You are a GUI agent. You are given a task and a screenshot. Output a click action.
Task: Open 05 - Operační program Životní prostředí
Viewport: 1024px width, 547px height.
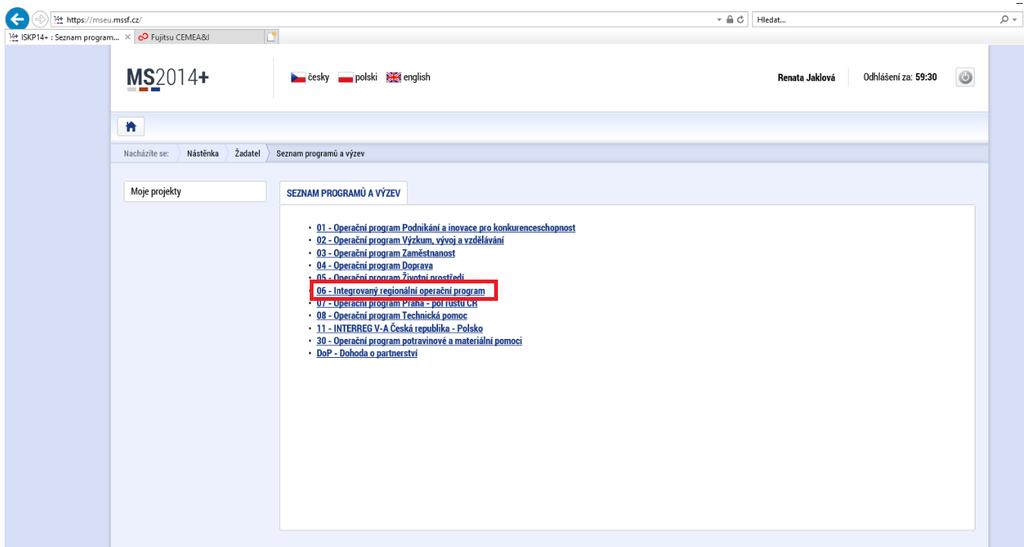click(x=391, y=277)
